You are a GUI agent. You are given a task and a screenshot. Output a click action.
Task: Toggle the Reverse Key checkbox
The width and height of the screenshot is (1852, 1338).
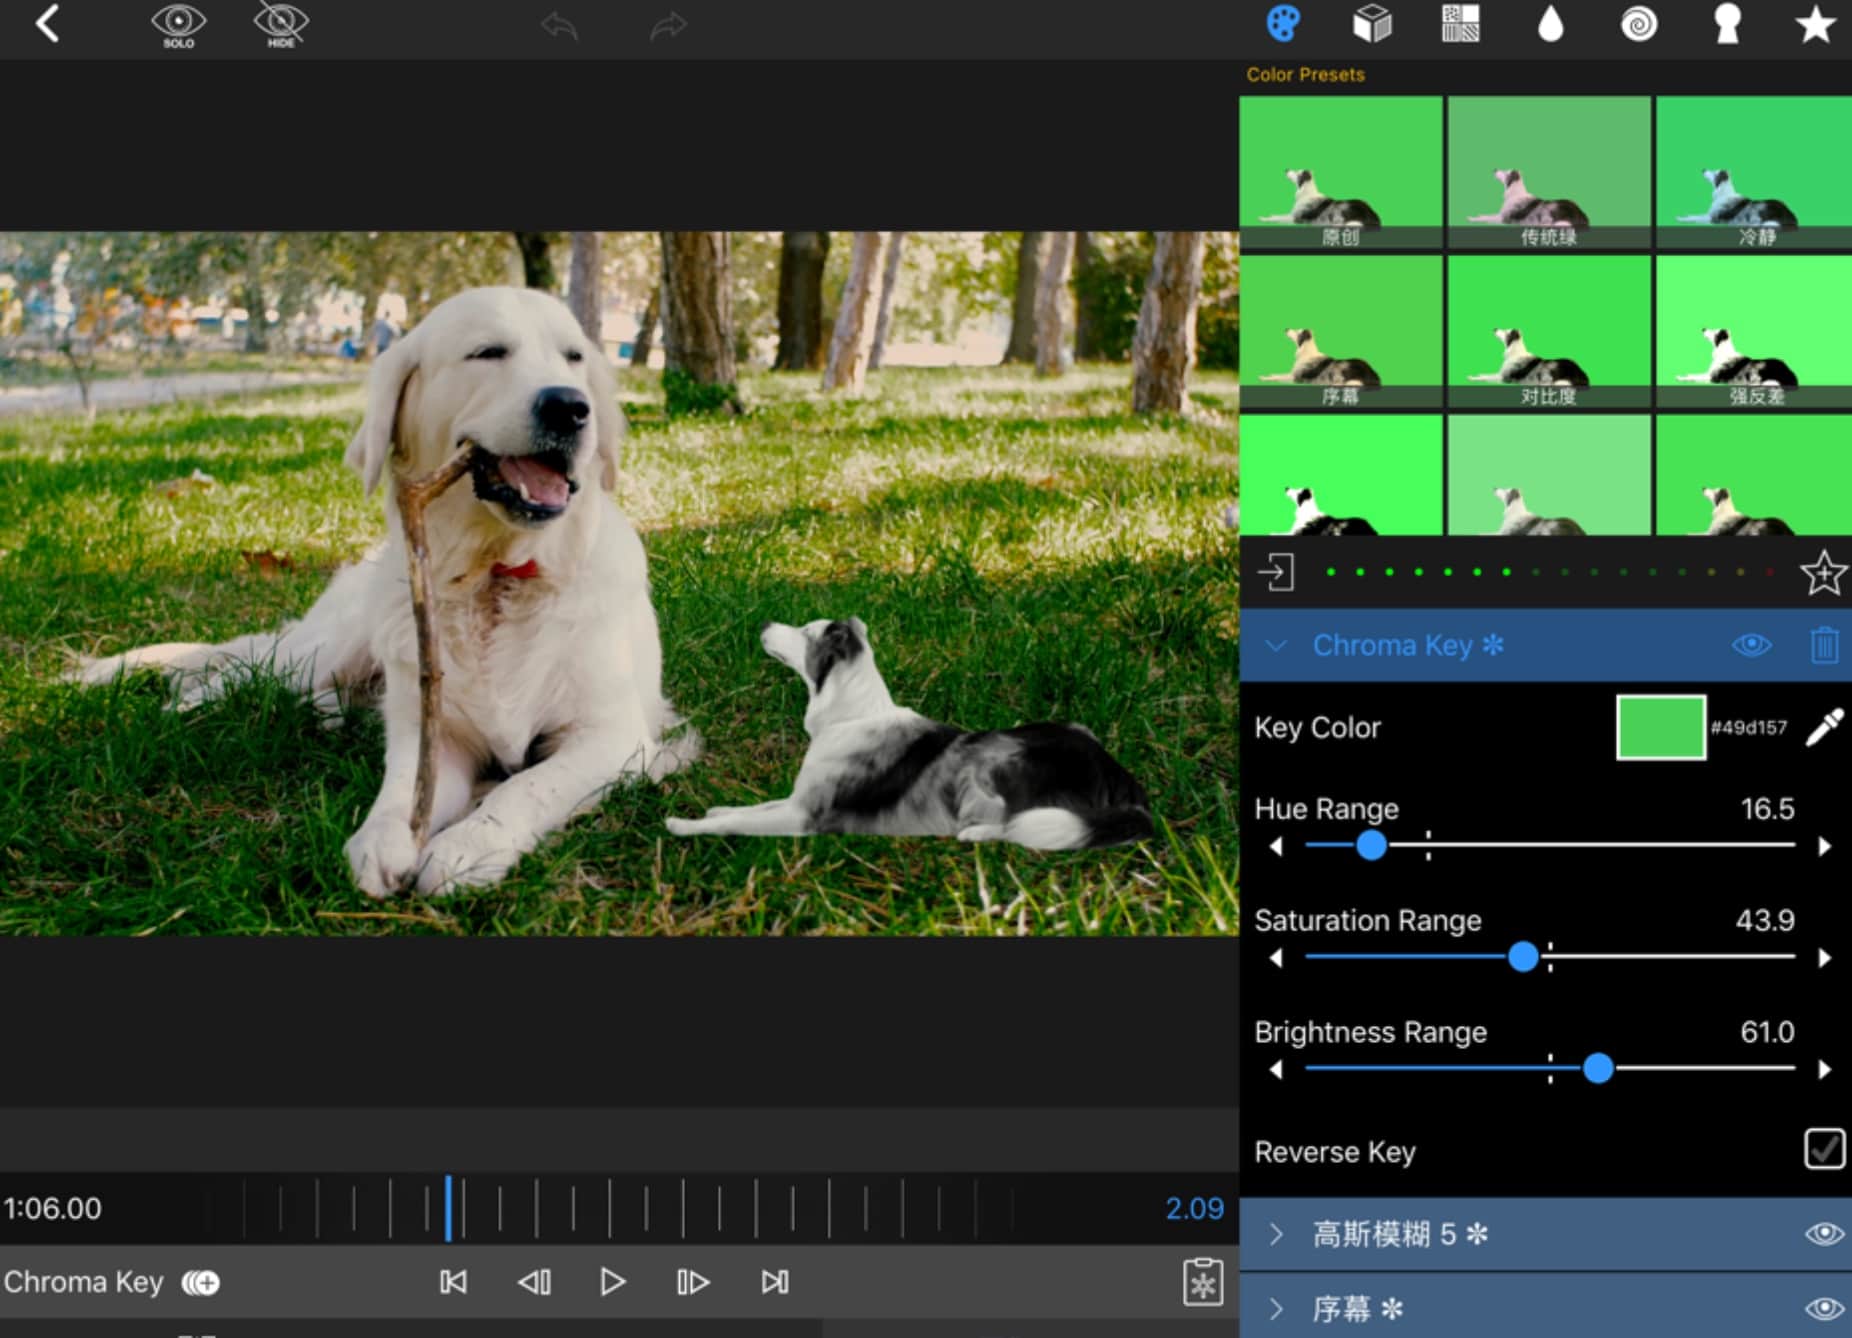(x=1824, y=1150)
